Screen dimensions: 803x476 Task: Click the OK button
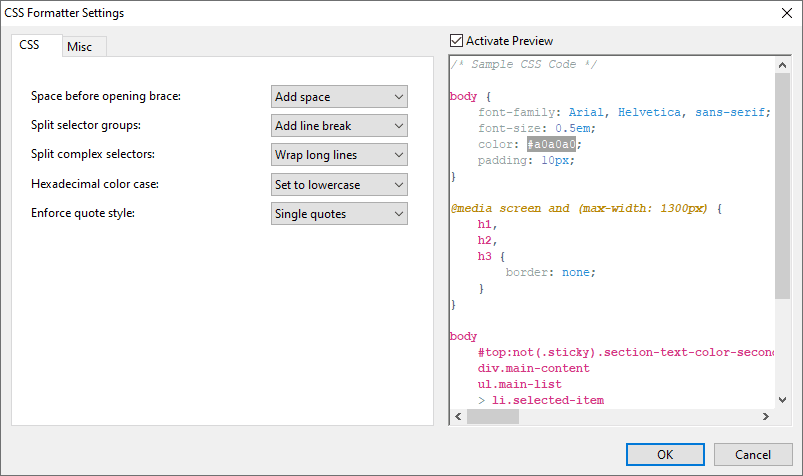coord(665,454)
